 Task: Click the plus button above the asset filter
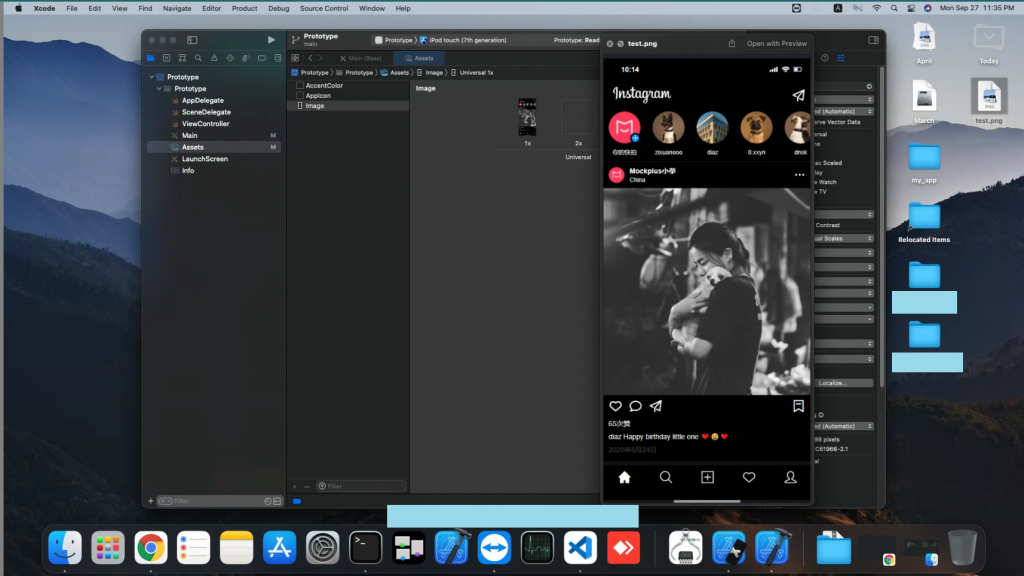(x=295, y=487)
